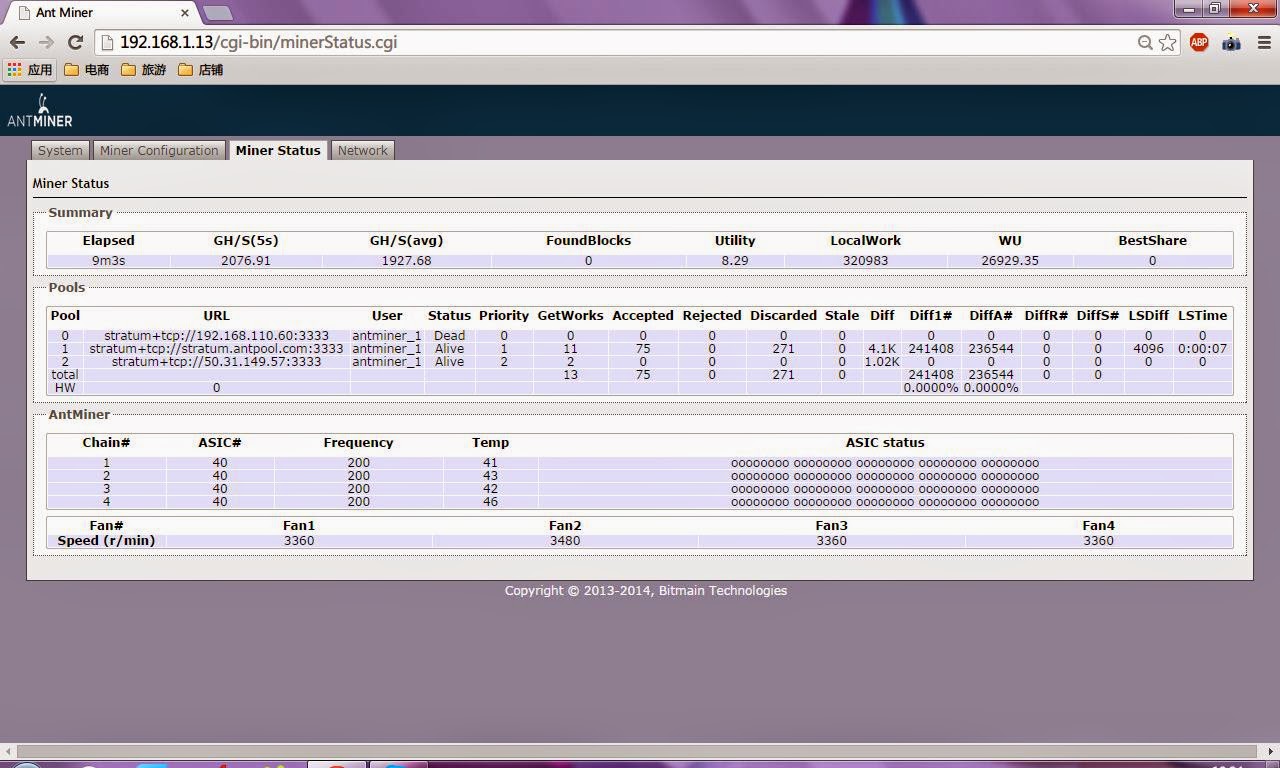Click the temperature 41 for chain 1
1280x768 pixels.
coord(490,463)
